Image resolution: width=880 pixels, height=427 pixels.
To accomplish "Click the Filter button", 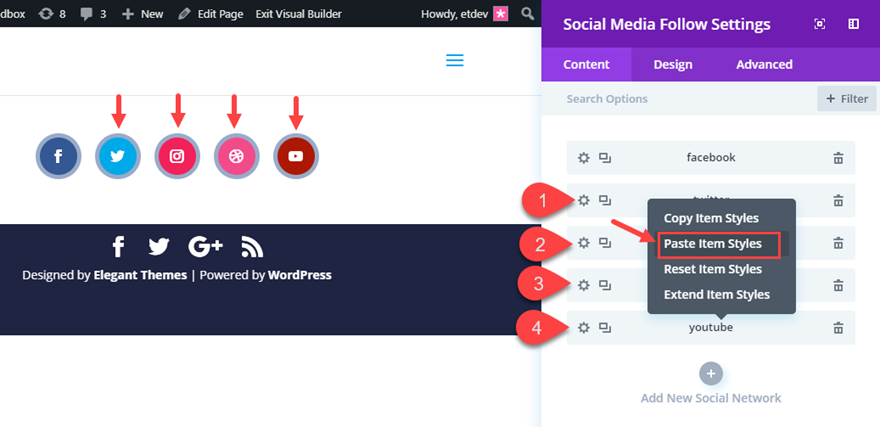I will [x=847, y=99].
